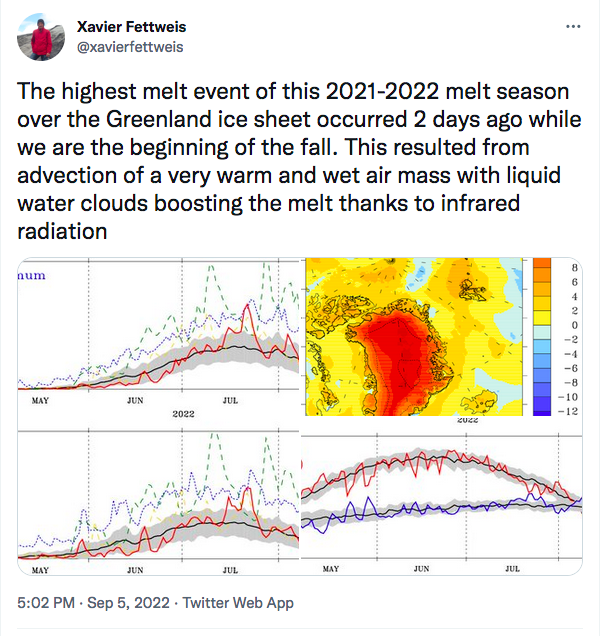Click Xavier Fettweis profile avatar
Screen dimensions: 602x636
point(41,38)
